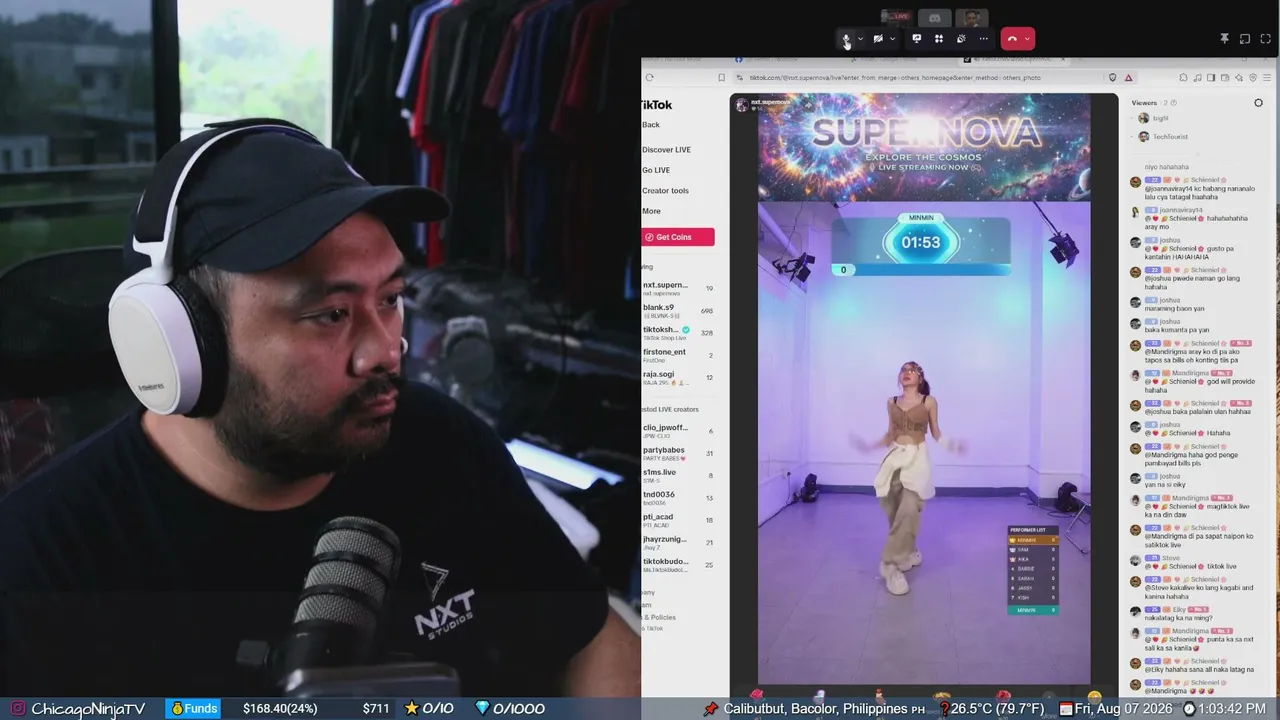Viewport: 1280px width, 720px height.
Task: Select the Discord logo participant tile
Action: pyautogui.click(x=934, y=17)
